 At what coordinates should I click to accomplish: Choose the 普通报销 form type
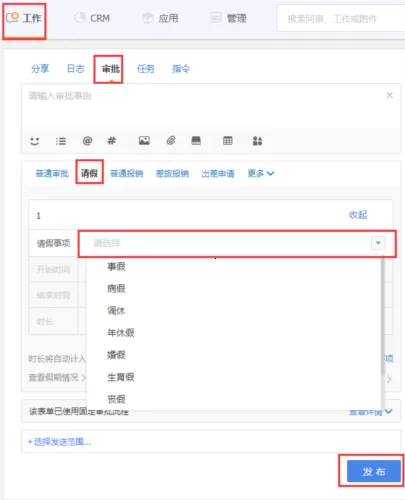click(x=127, y=173)
